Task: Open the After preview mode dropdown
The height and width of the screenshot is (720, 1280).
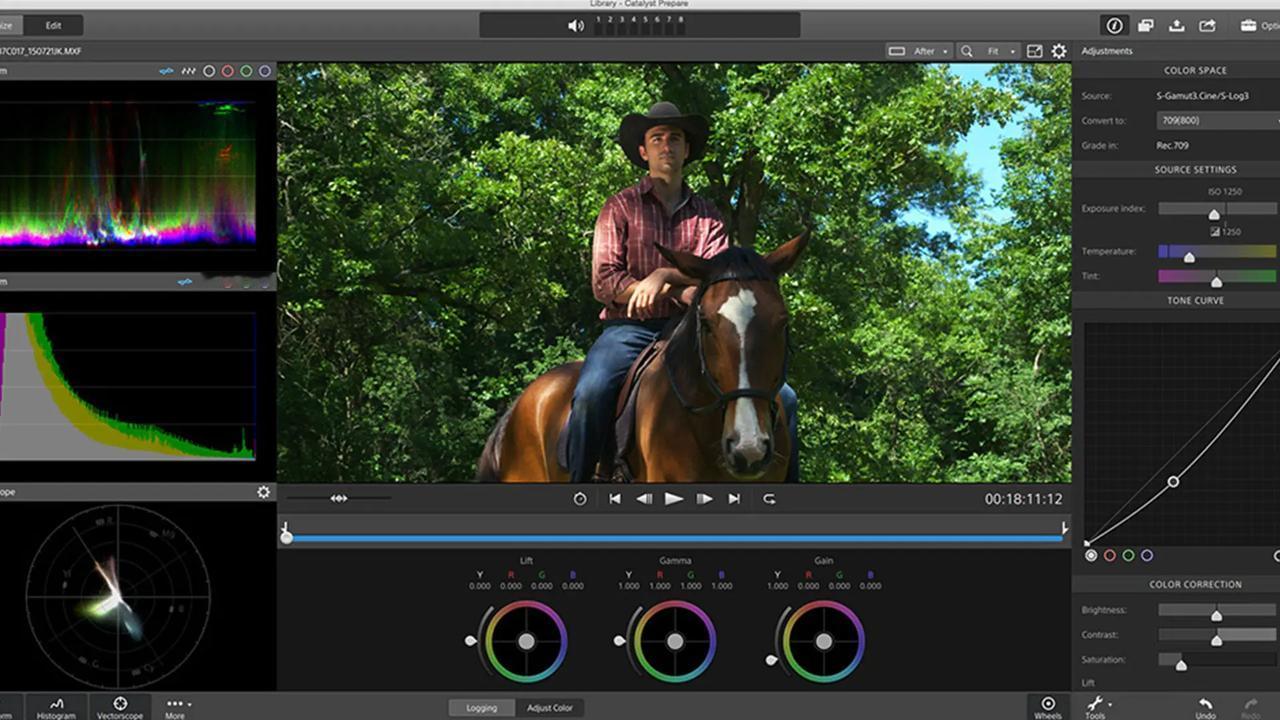Action: coord(919,51)
